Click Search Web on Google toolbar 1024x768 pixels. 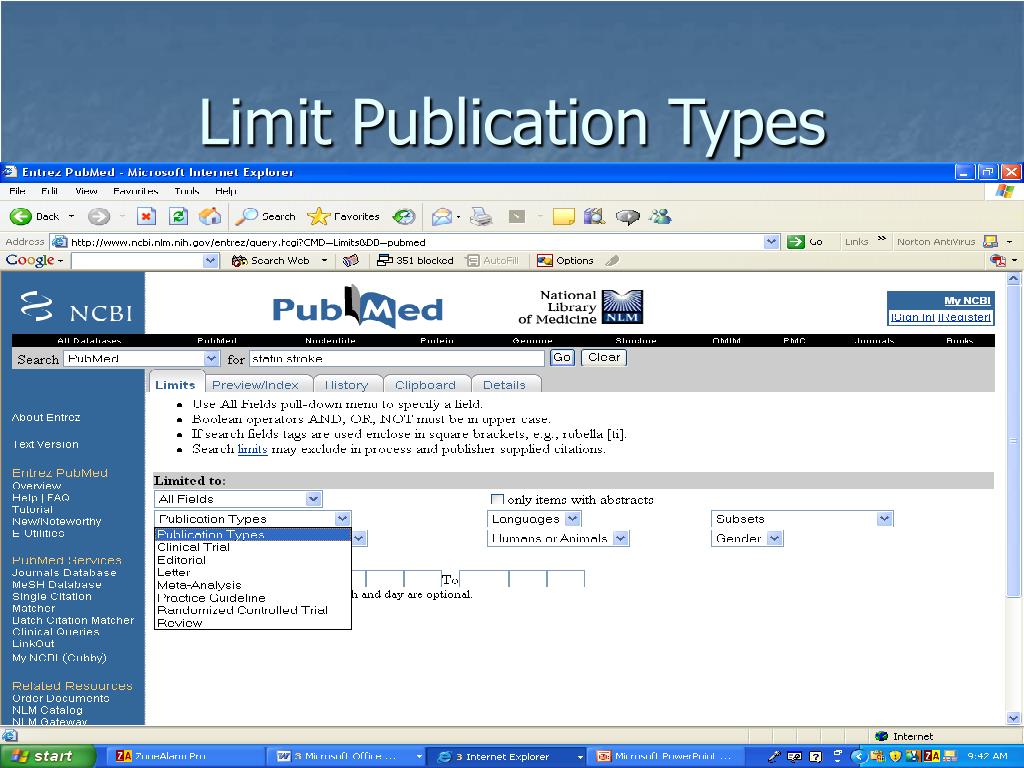[271, 261]
